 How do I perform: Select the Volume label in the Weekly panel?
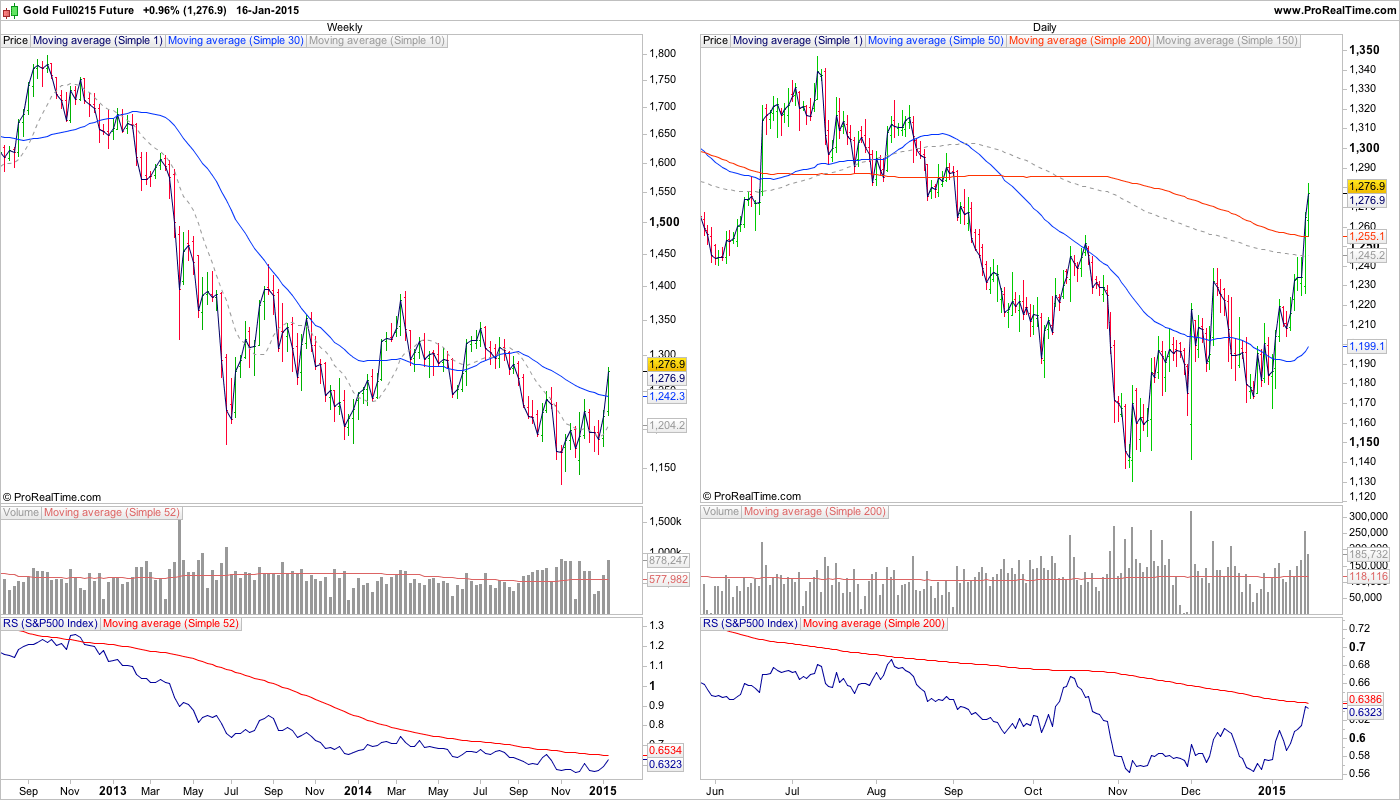[21, 512]
